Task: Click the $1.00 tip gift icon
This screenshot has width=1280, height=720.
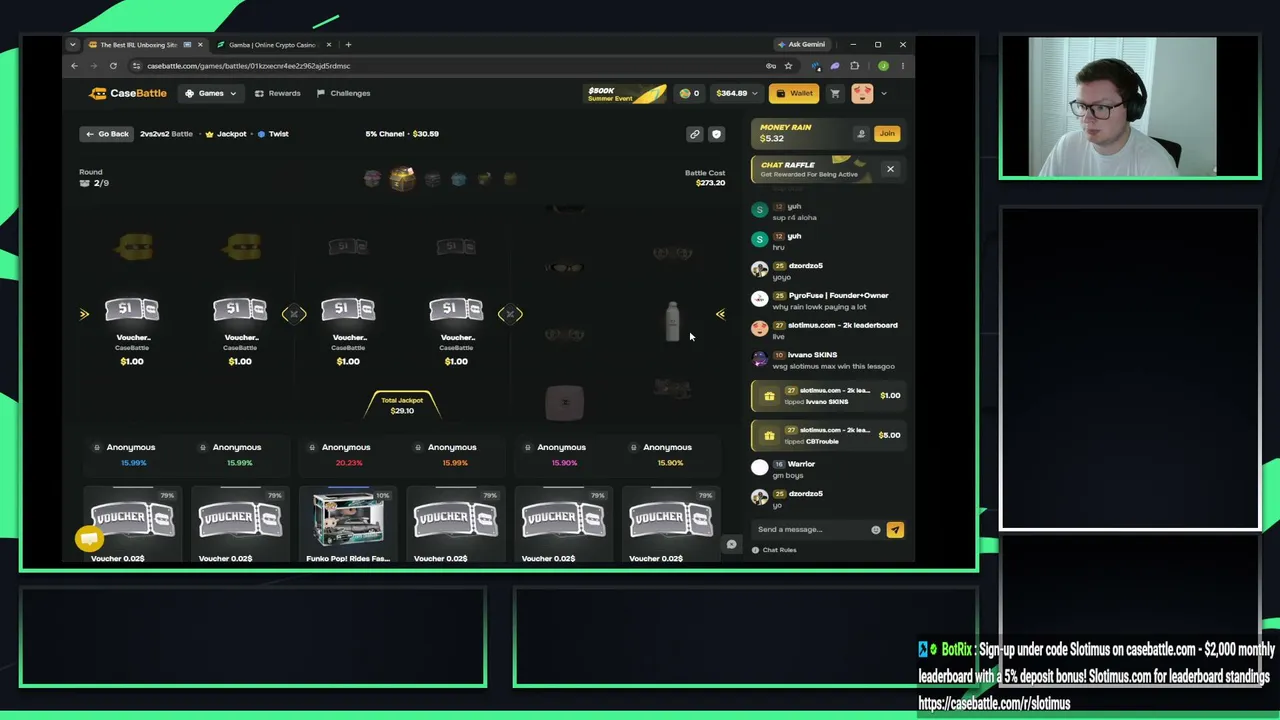Action: (769, 396)
